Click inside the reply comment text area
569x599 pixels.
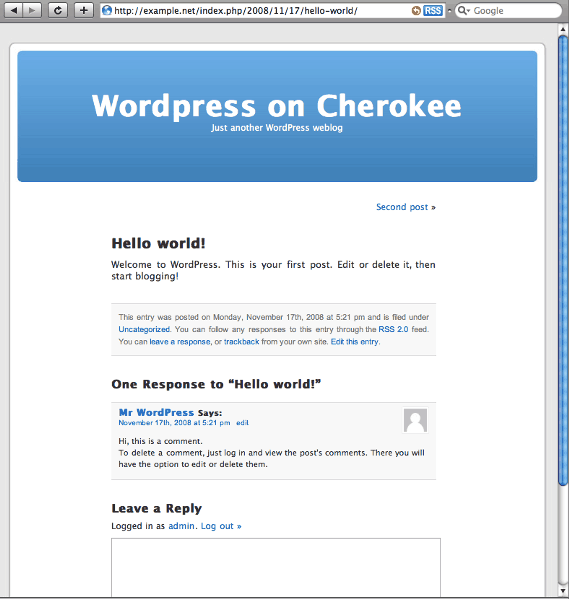pyautogui.click(x=276, y=567)
